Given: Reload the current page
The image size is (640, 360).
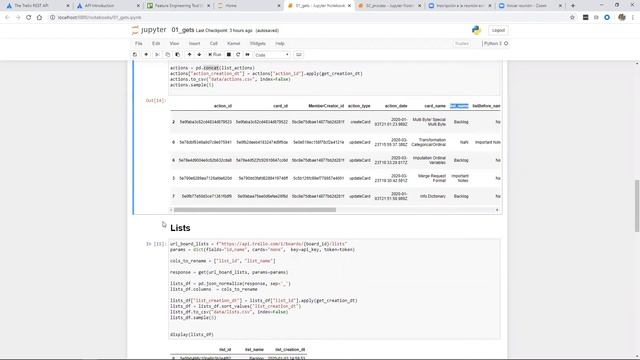Looking at the screenshot, I should click(x=29, y=18).
